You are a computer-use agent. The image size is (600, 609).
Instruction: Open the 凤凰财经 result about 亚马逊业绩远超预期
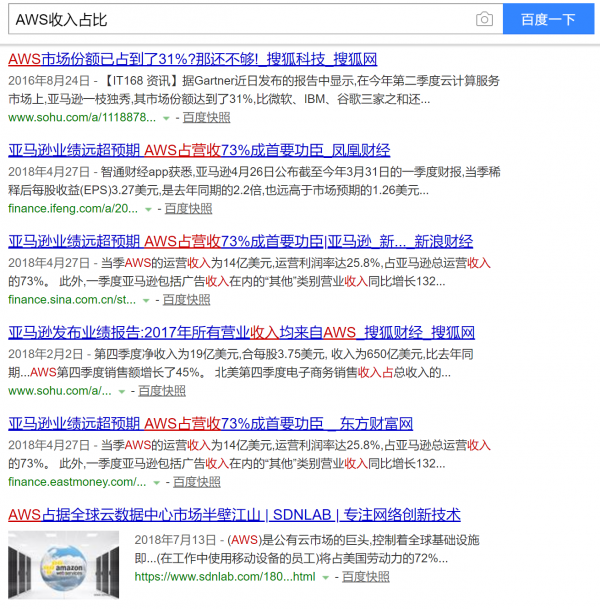(x=199, y=150)
